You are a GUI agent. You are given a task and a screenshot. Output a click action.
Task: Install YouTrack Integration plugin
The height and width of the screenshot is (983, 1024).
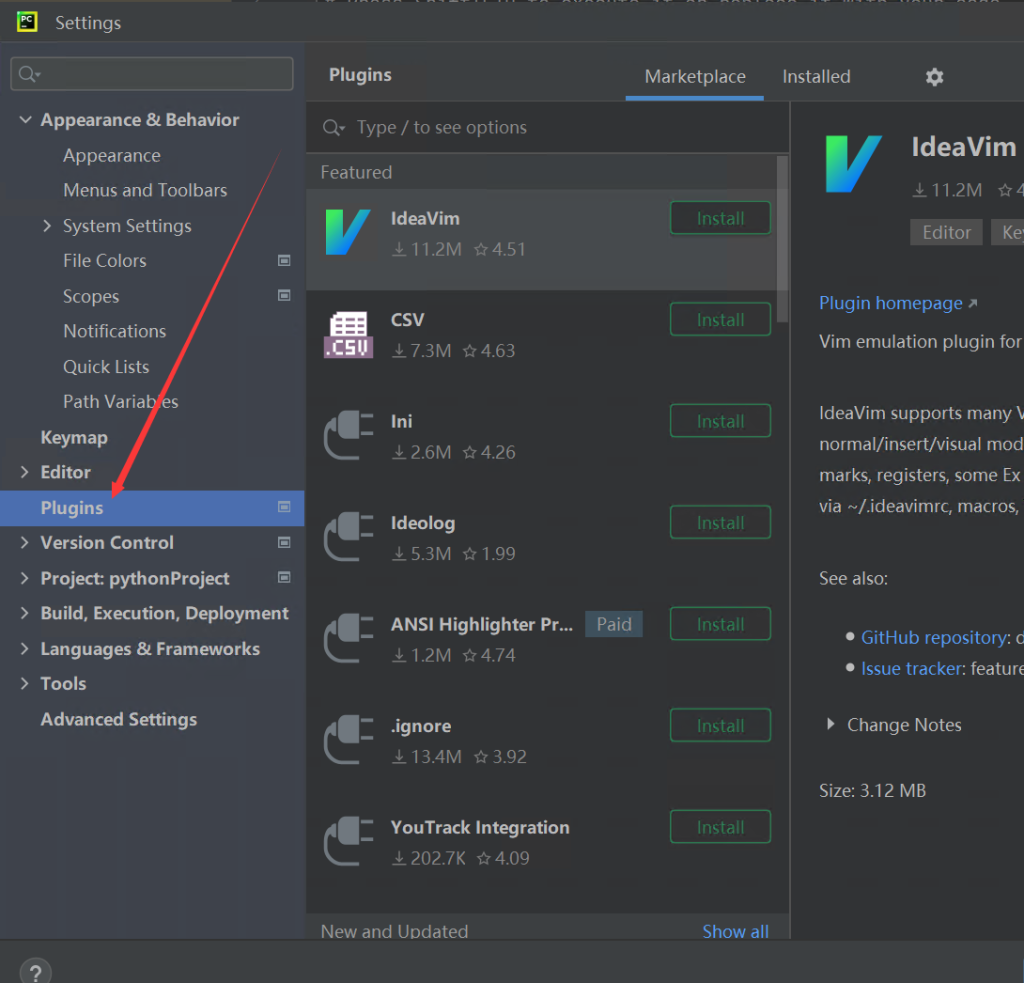click(720, 827)
